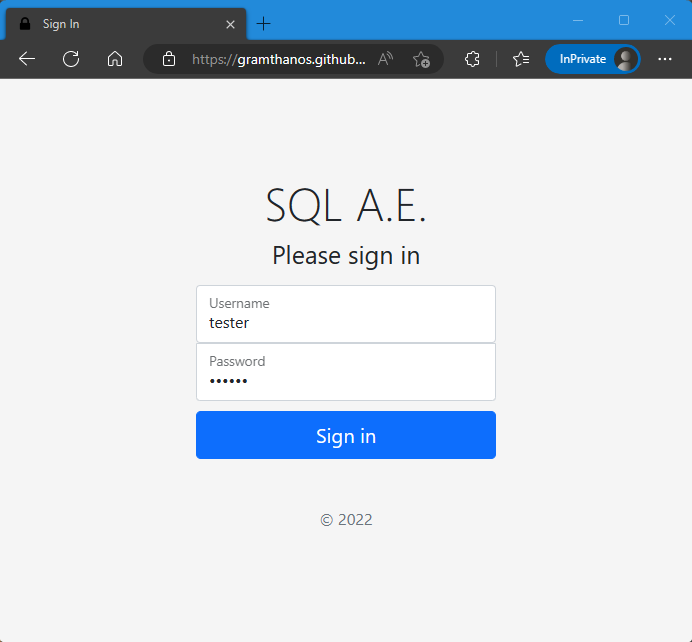The width and height of the screenshot is (692, 642).
Task: Open the Favorites list
Action: tap(521, 59)
